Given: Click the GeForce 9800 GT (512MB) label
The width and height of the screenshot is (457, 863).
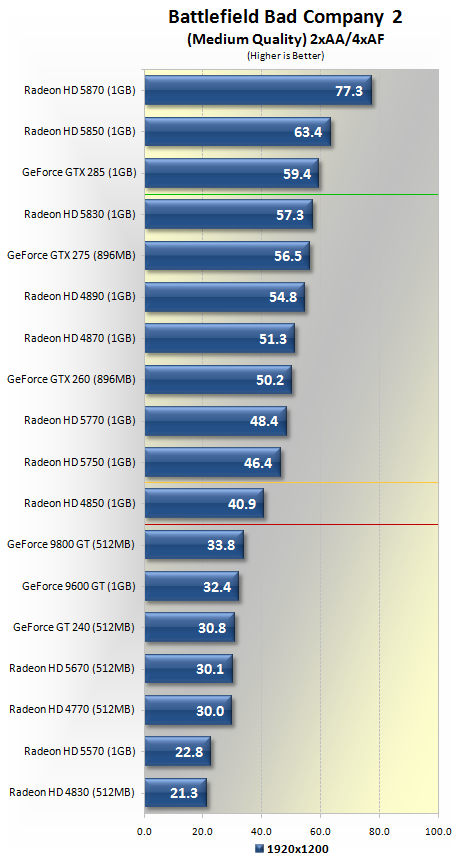Looking at the screenshot, I should pyautogui.click(x=71, y=545).
